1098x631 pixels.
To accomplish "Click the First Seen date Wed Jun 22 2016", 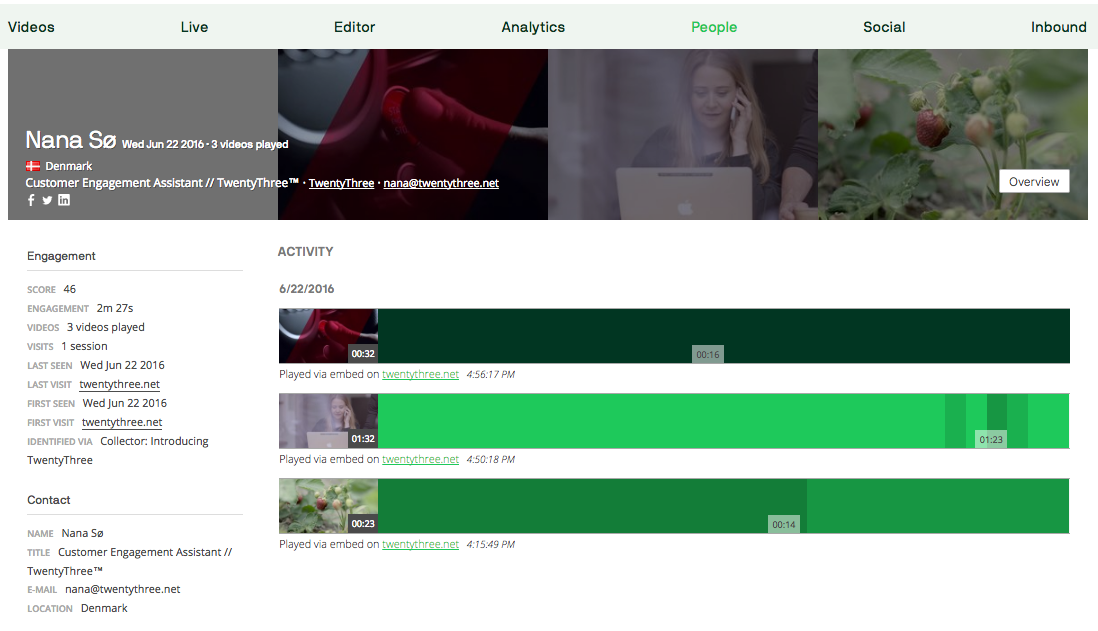I will coord(125,403).
